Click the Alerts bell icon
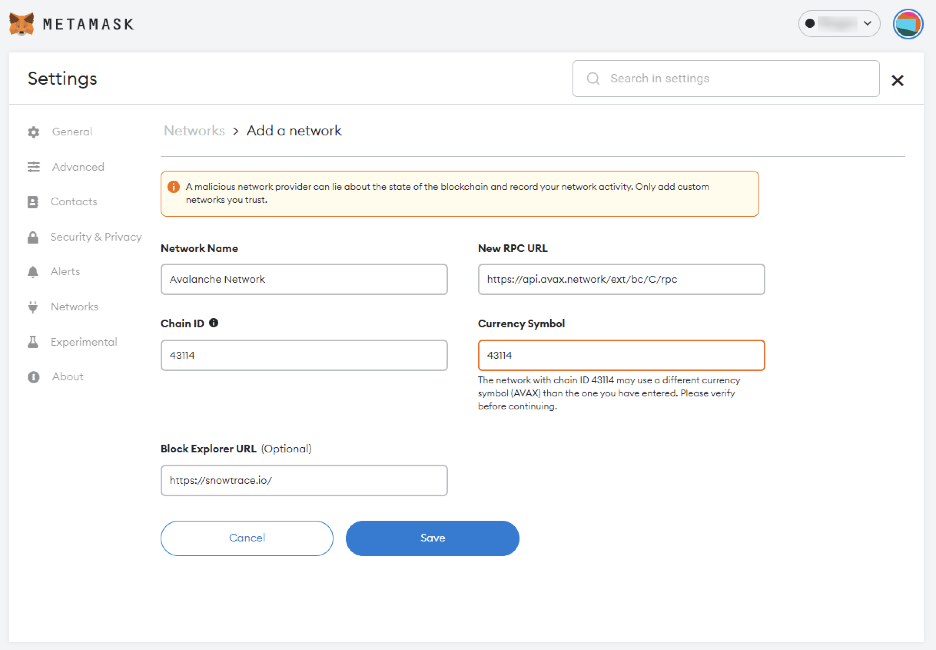The image size is (936, 650). pyautogui.click(x=33, y=272)
